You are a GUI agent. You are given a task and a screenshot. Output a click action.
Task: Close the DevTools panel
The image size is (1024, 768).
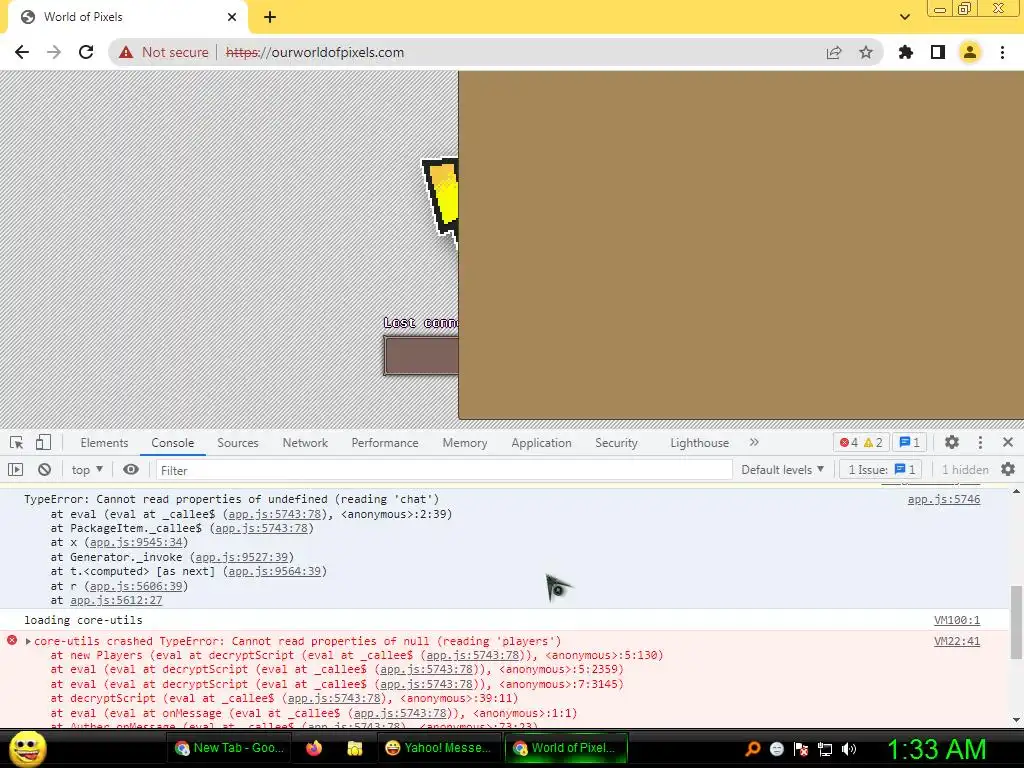coord(1008,443)
